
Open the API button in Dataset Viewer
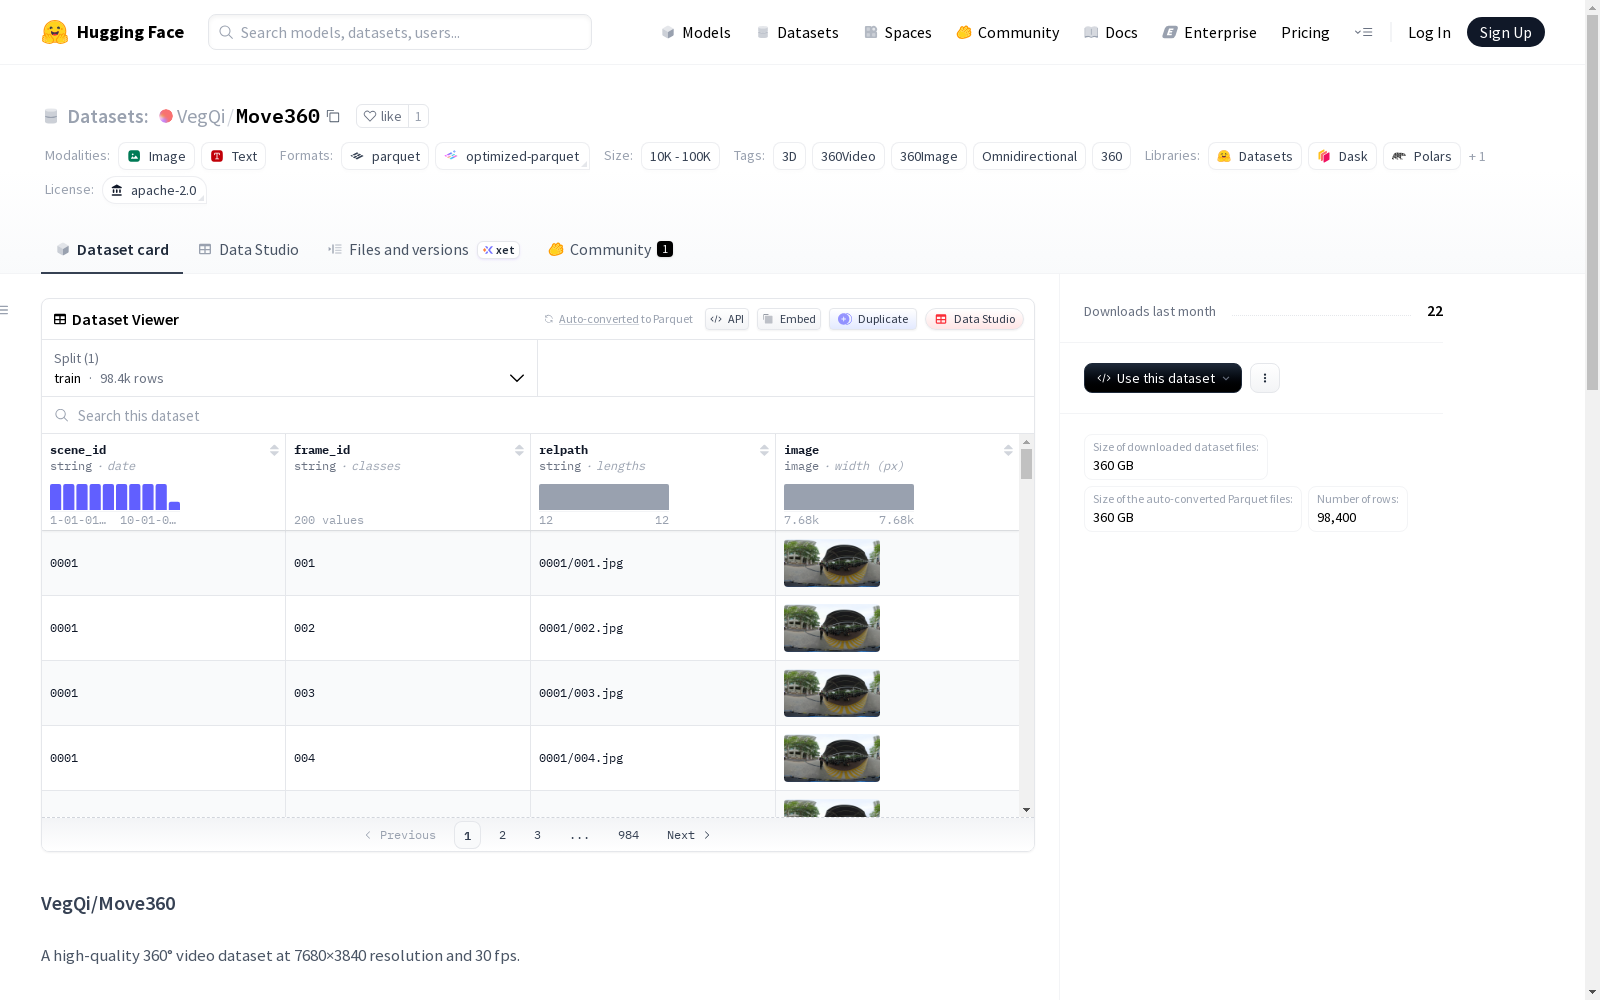tap(727, 319)
